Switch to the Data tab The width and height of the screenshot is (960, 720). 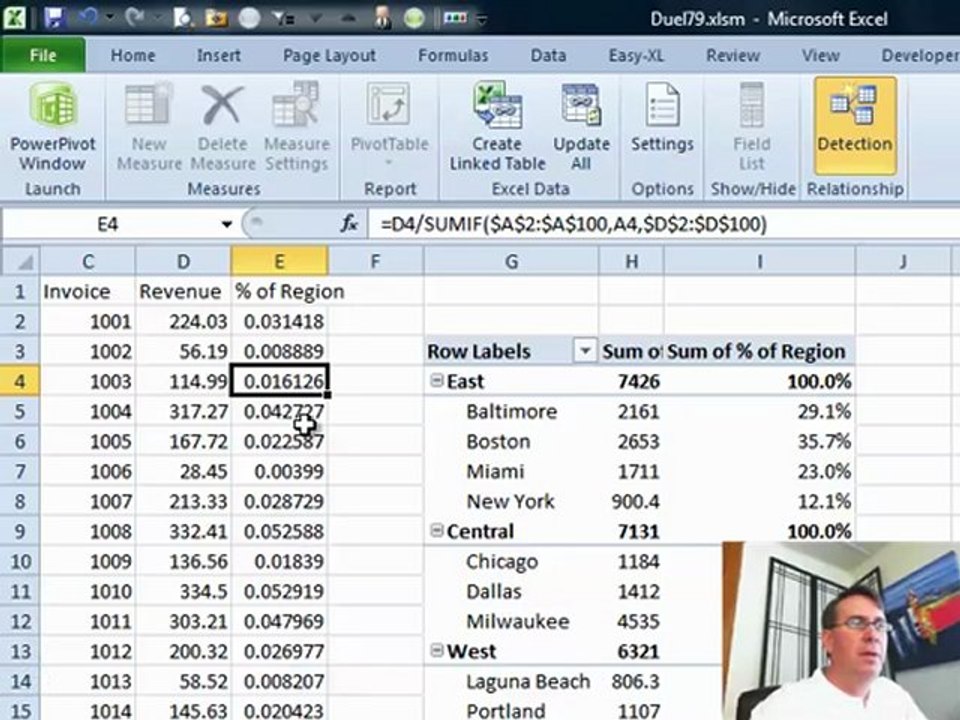(548, 56)
